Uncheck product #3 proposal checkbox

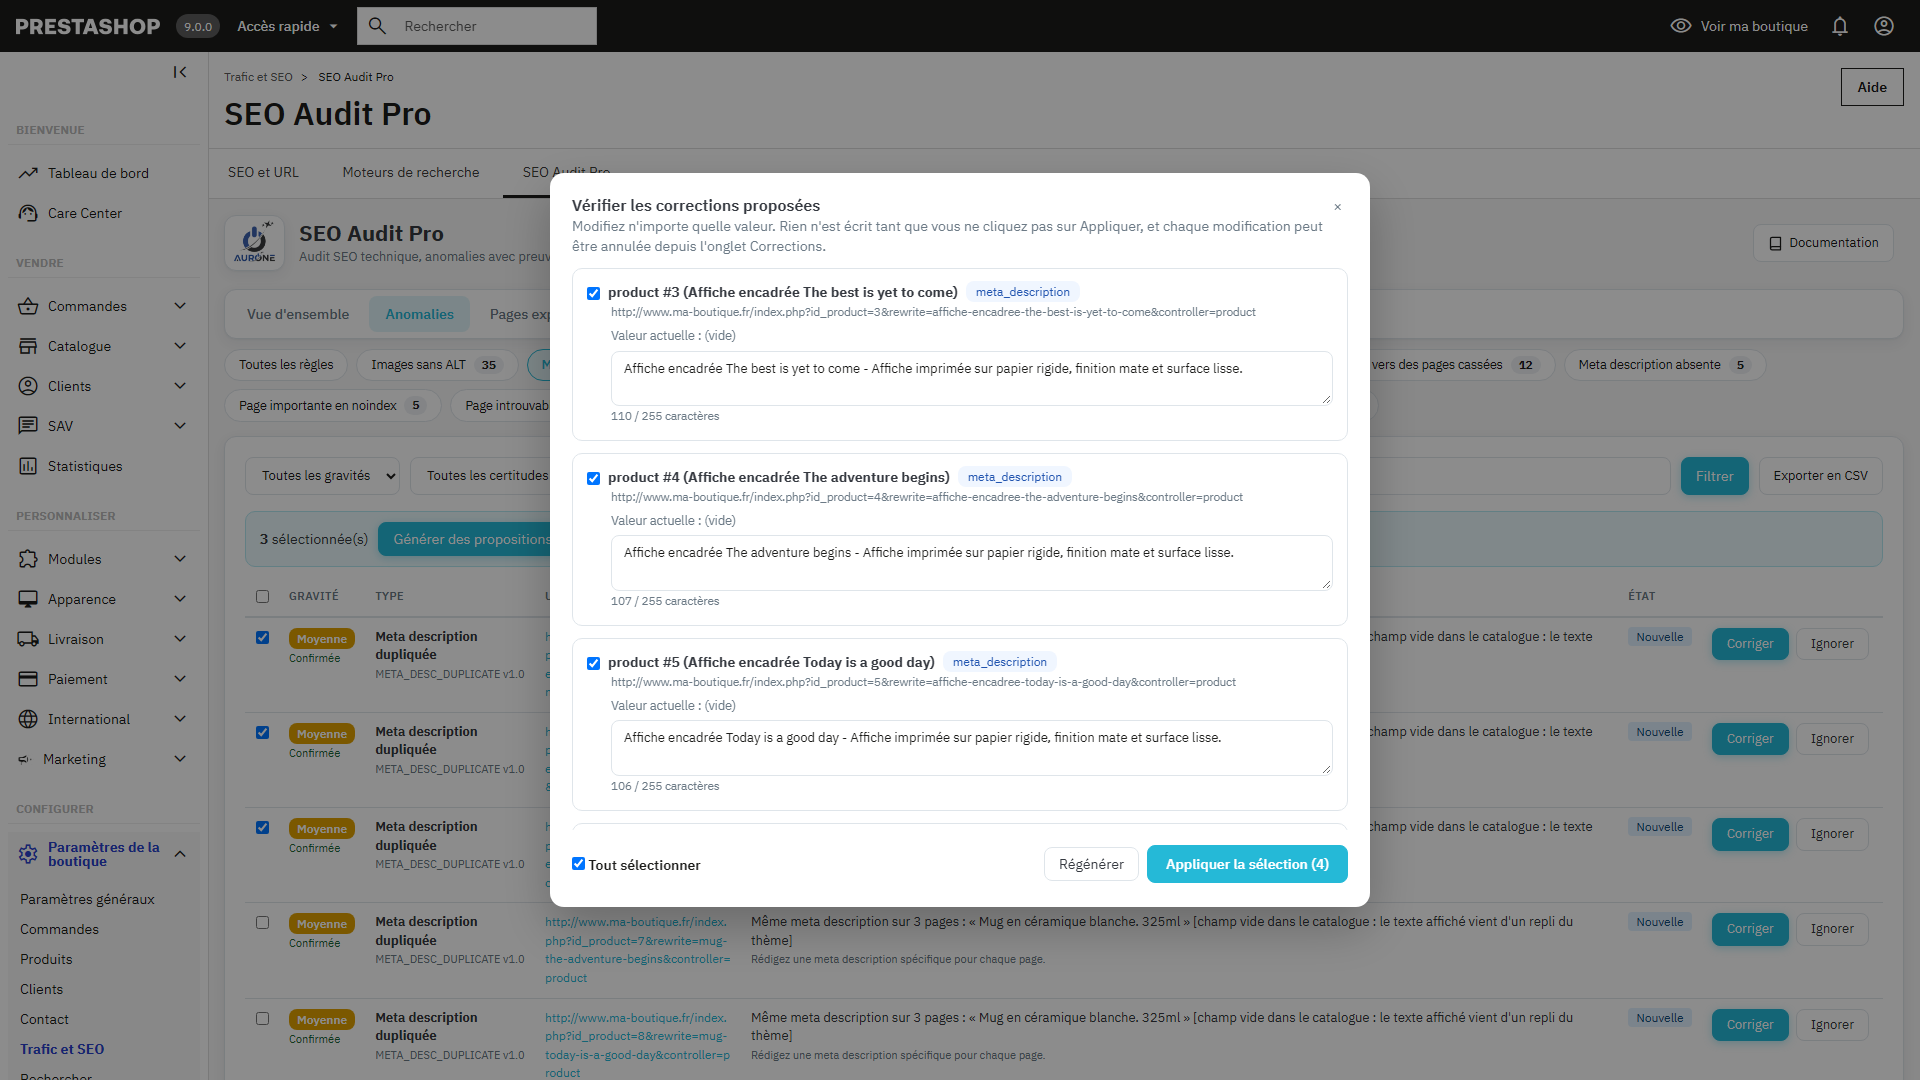593,293
